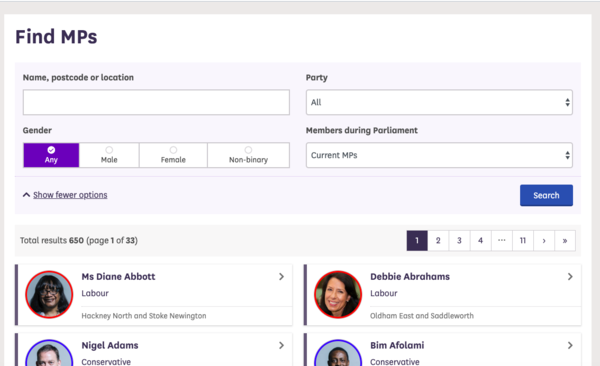Go to results page 3
Screen dimensions: 600x366
(x=459, y=240)
